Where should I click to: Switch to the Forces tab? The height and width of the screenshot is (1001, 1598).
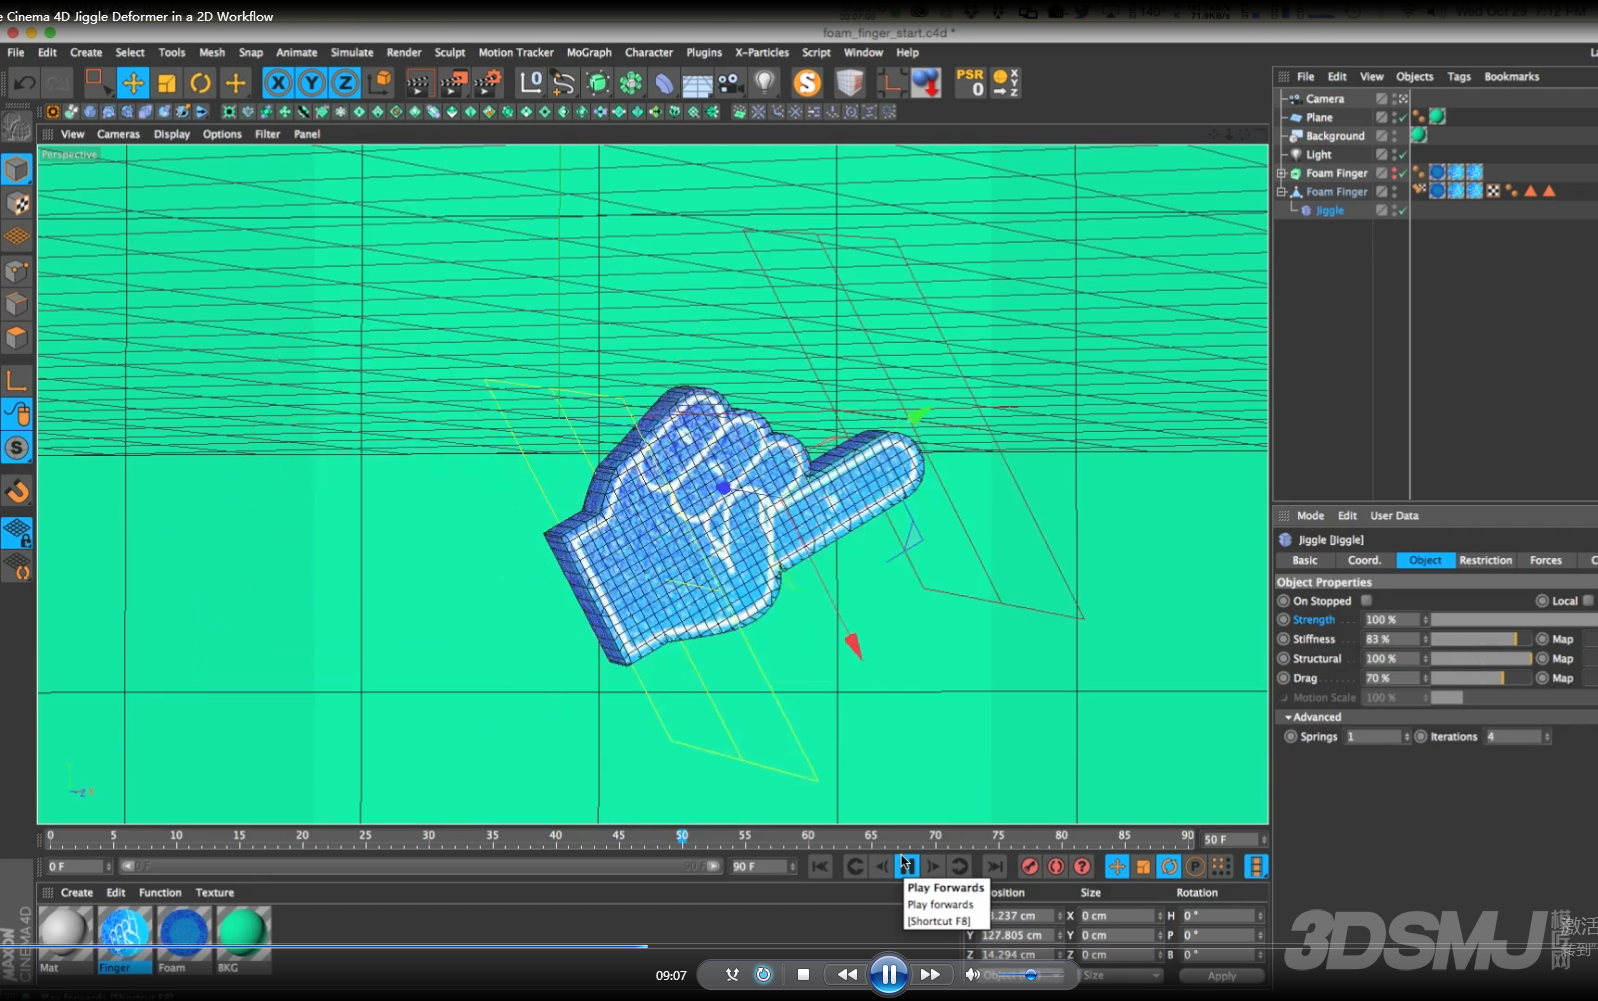1545,560
